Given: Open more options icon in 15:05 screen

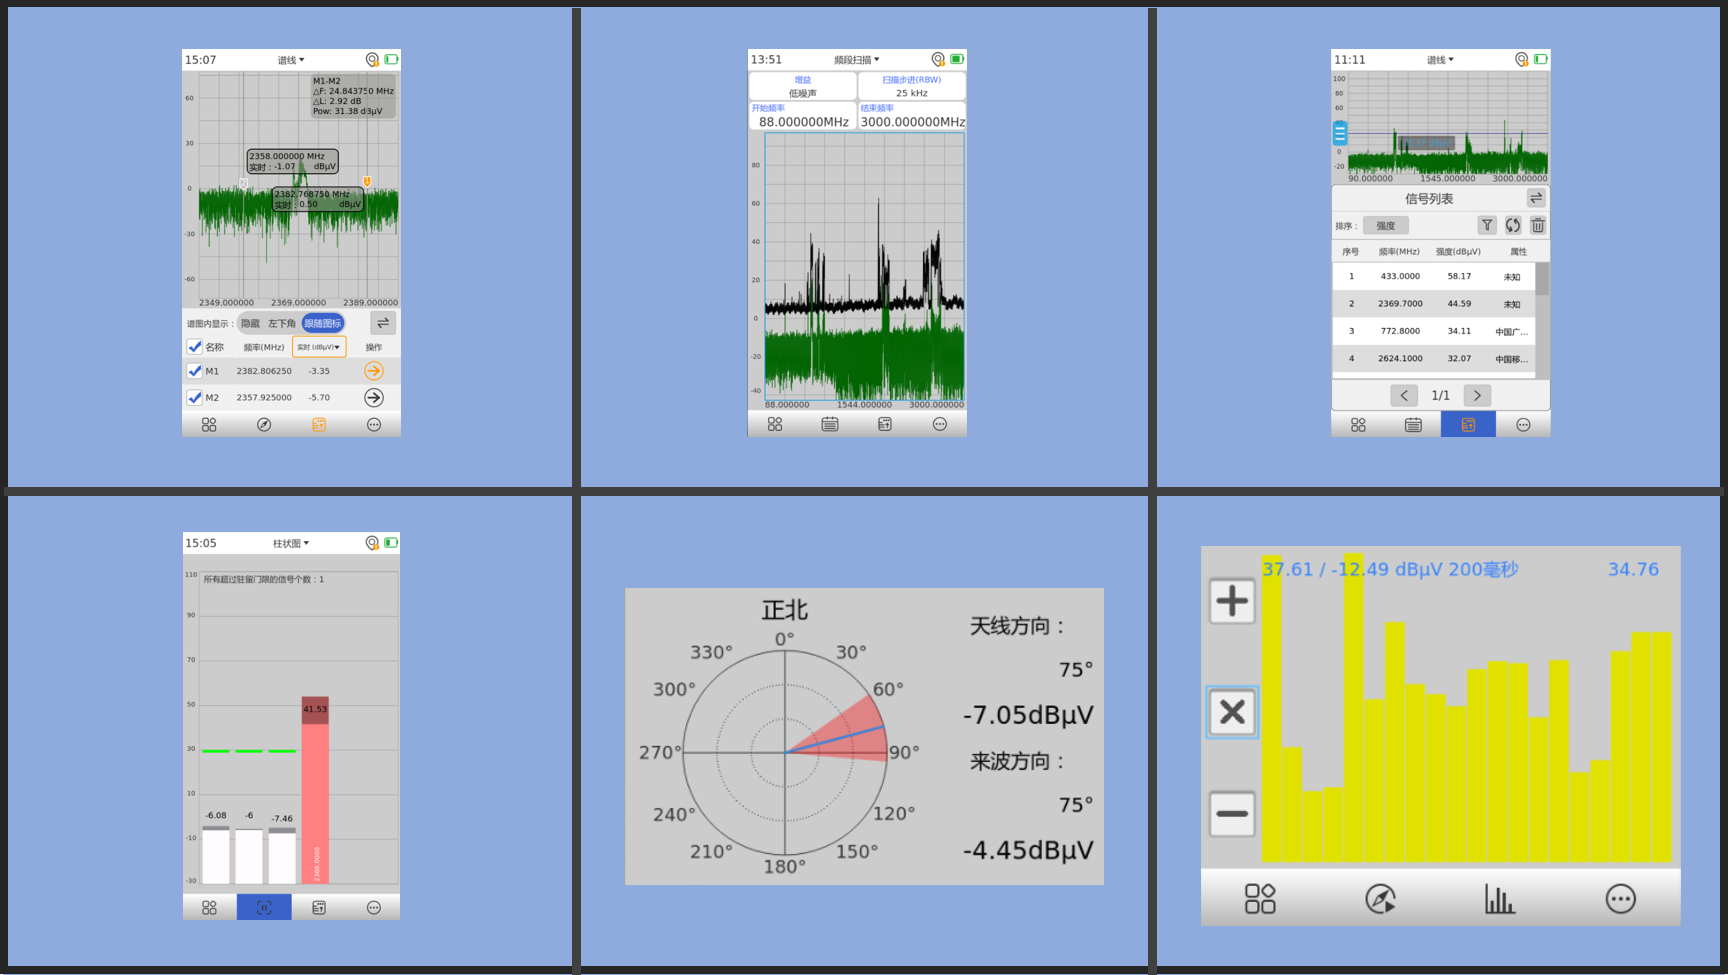Looking at the screenshot, I should (x=374, y=908).
